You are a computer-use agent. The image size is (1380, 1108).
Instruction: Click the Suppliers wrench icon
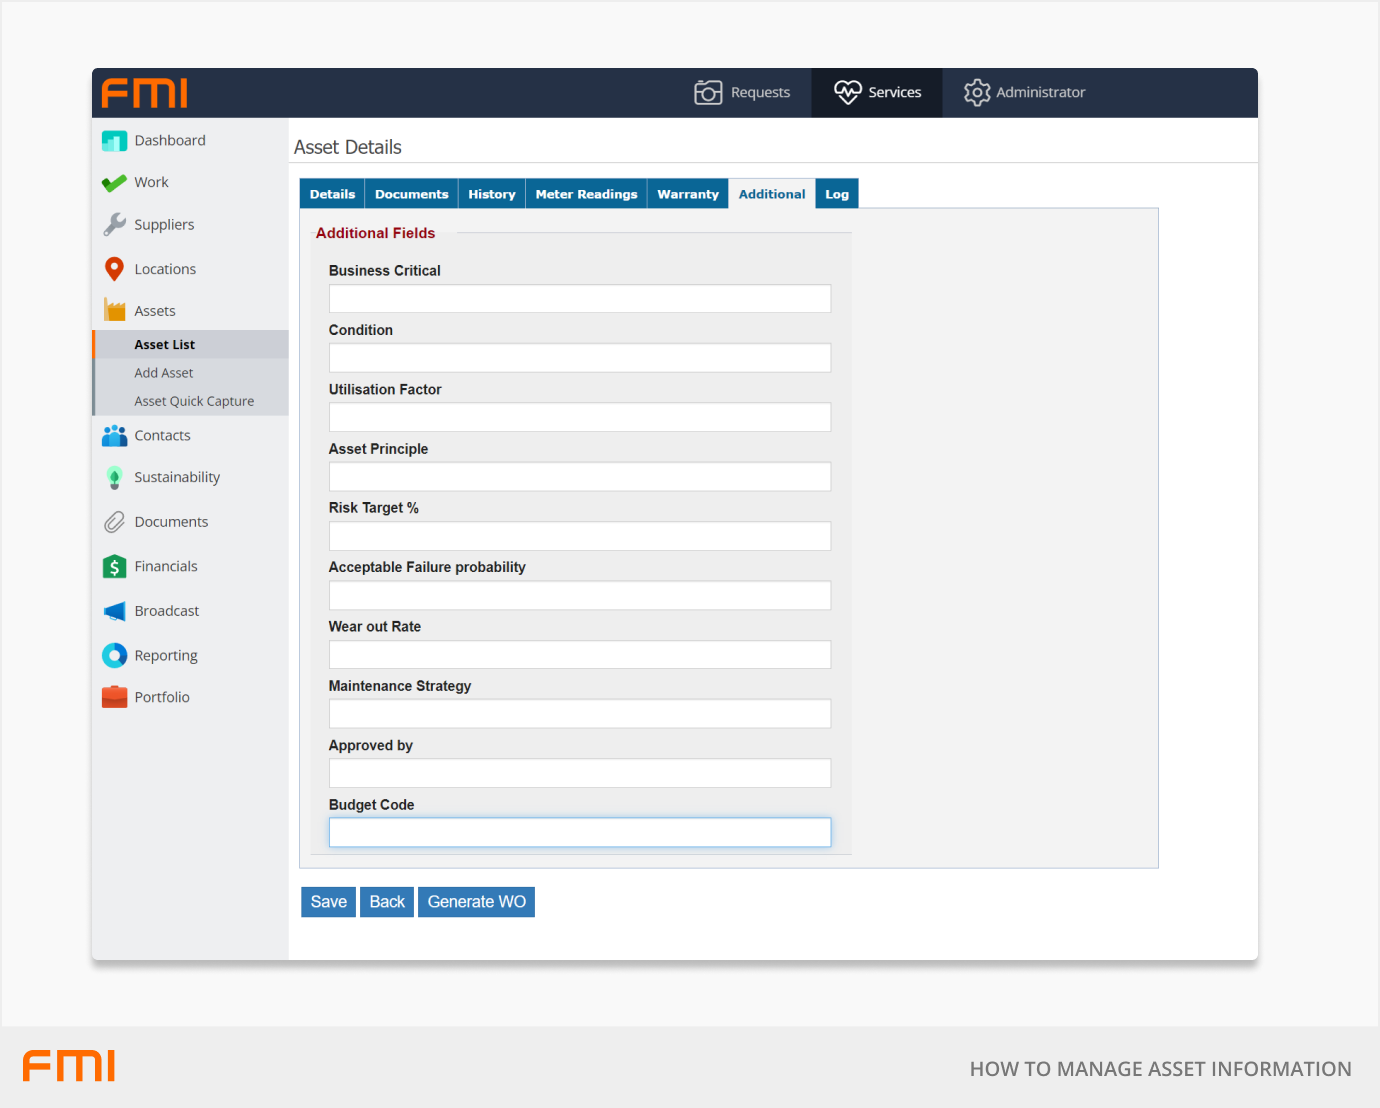(114, 225)
